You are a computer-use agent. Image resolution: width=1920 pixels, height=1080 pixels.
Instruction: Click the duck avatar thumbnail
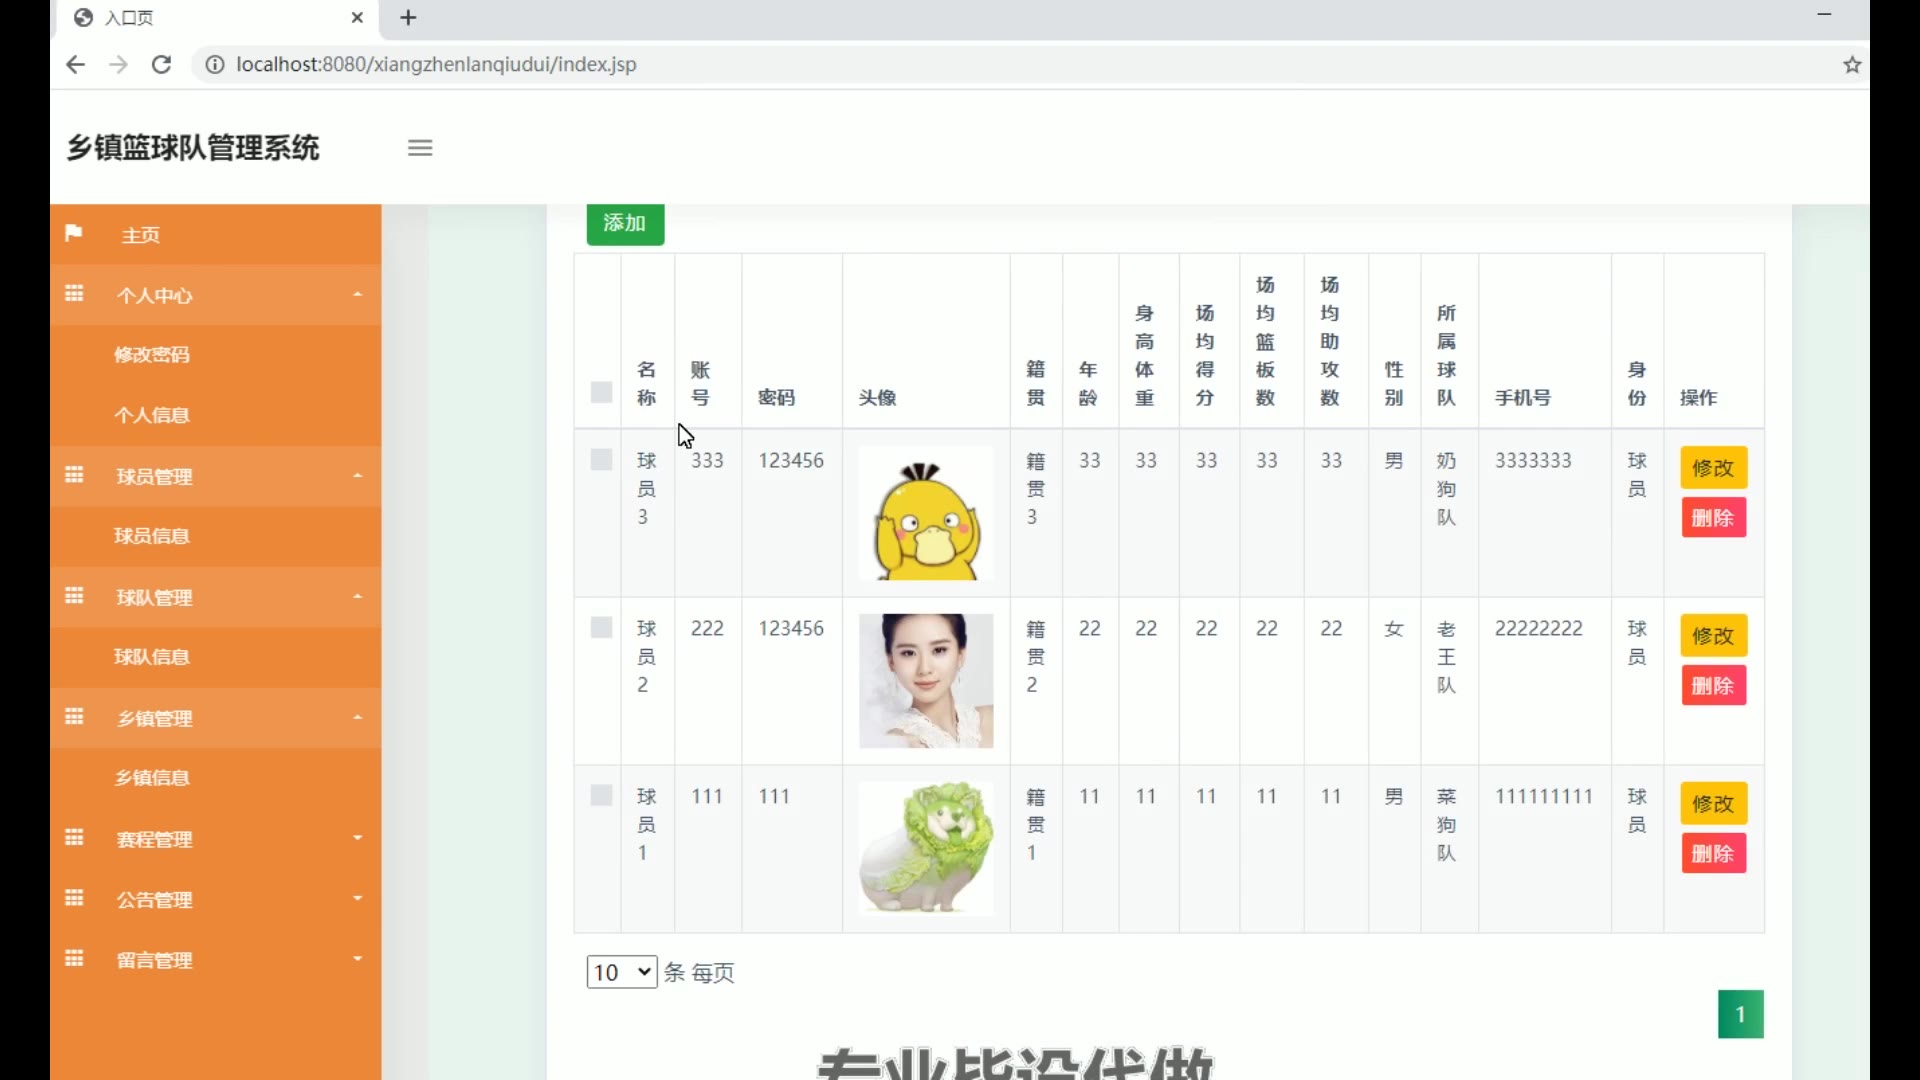[926, 516]
